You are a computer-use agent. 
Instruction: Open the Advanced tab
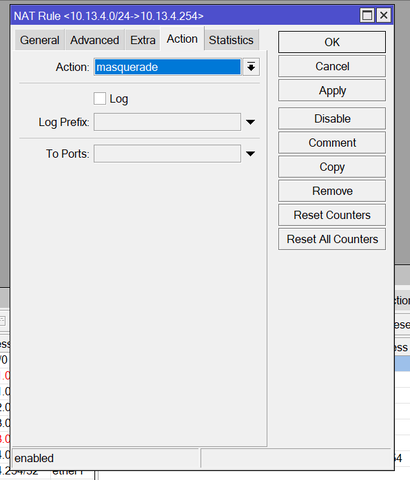click(x=95, y=40)
